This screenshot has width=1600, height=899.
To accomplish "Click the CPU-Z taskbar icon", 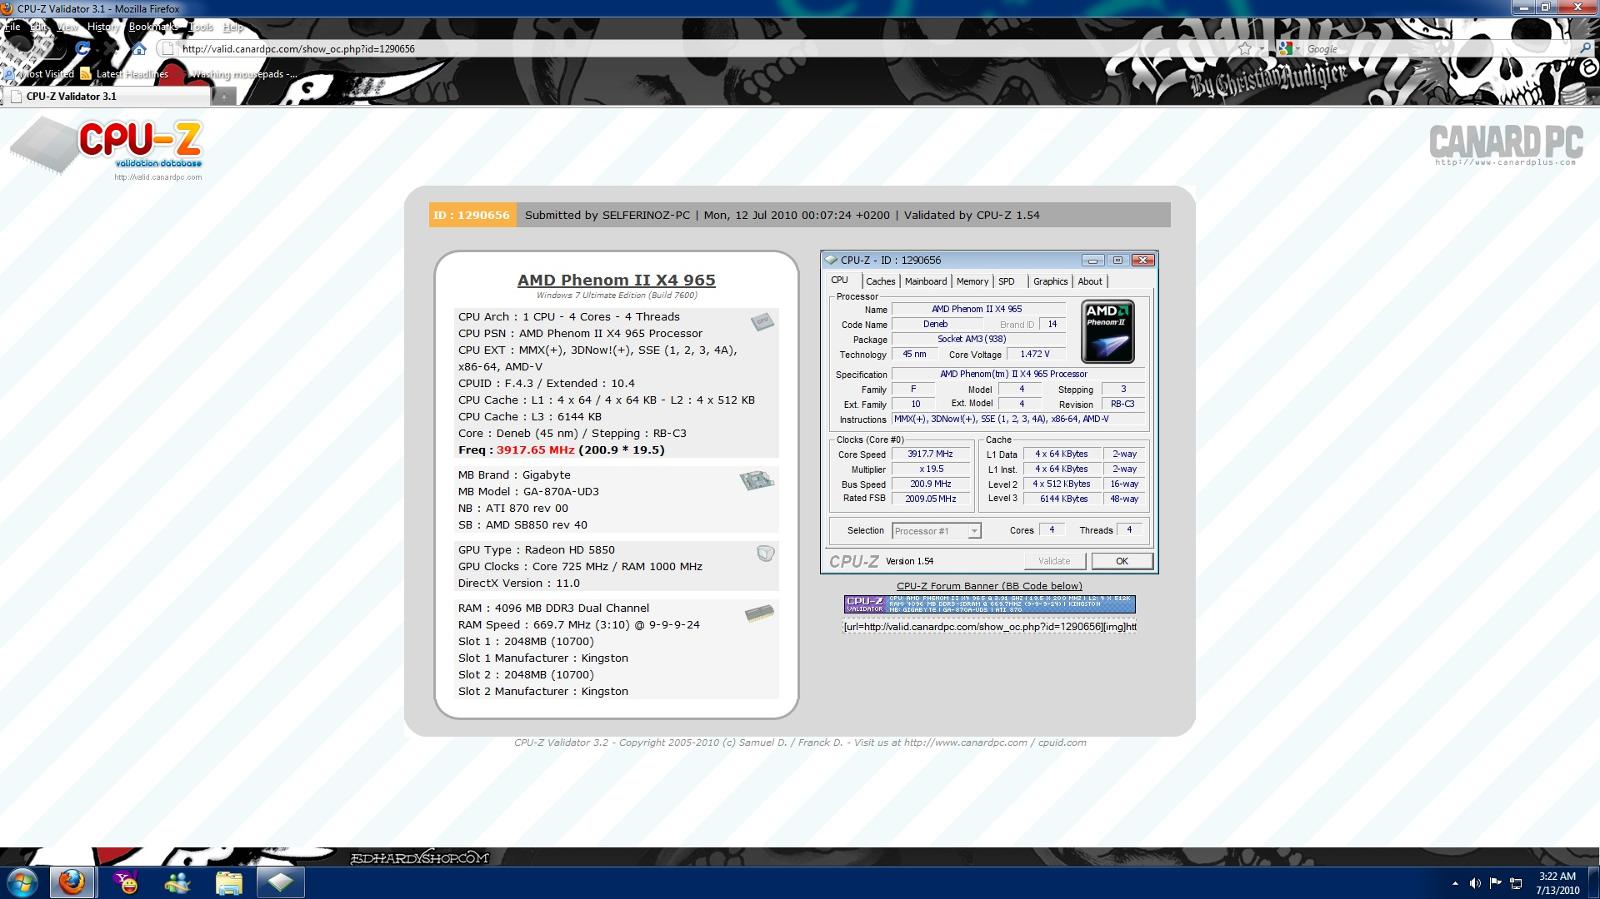I will click(280, 882).
